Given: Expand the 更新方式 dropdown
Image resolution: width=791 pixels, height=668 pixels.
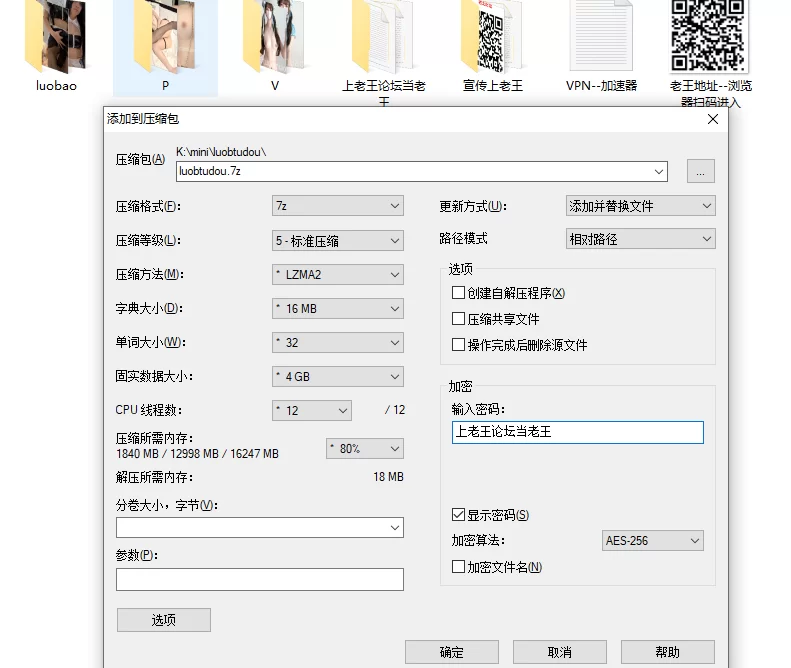Looking at the screenshot, I should [x=640, y=206].
